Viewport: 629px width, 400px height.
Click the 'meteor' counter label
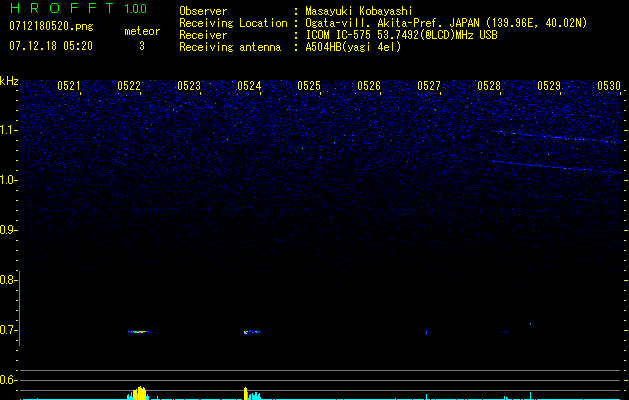pyautogui.click(x=142, y=31)
